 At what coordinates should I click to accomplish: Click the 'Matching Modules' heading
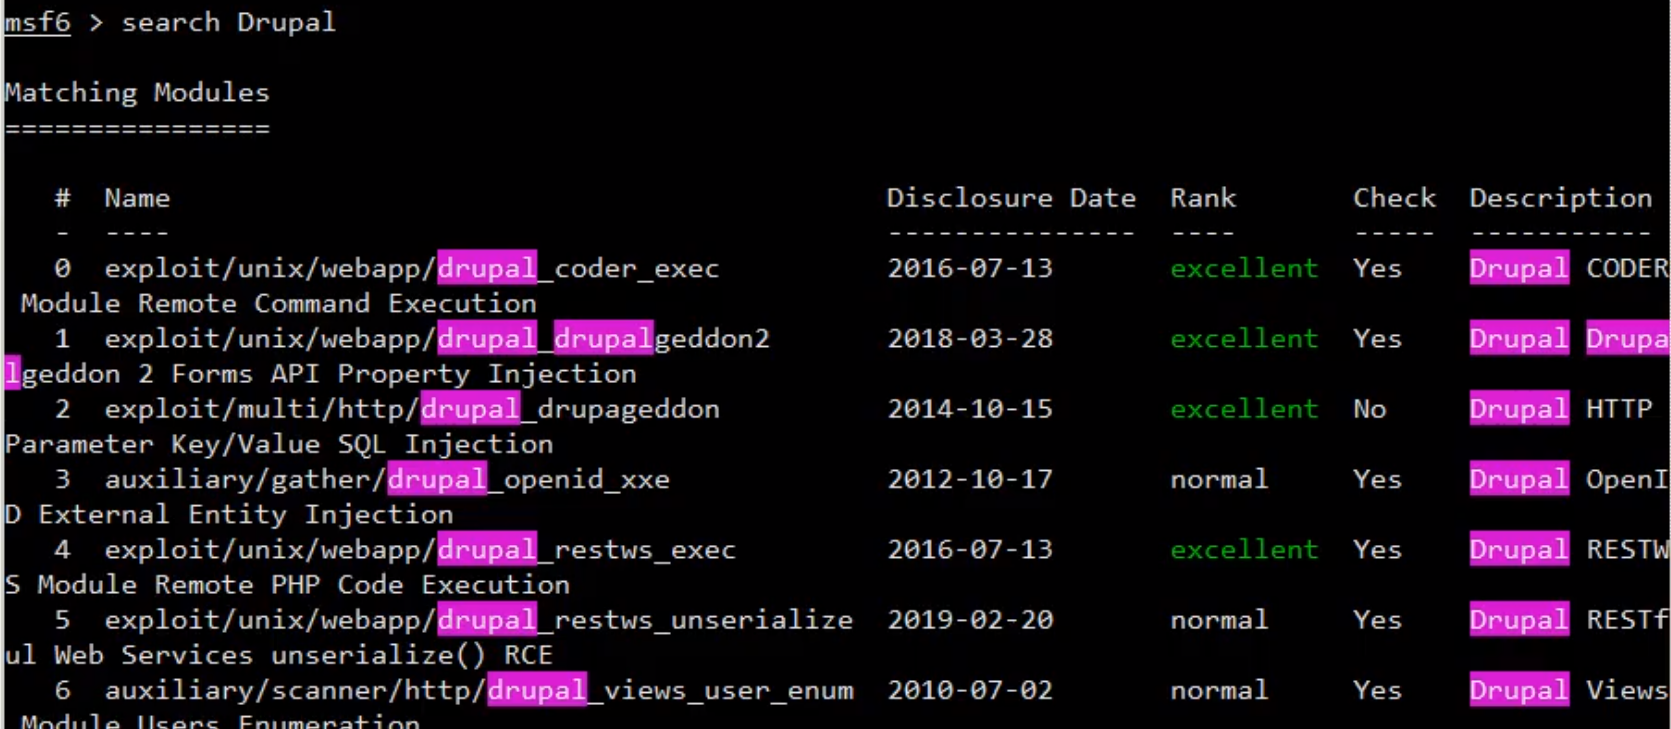pyautogui.click(x=137, y=93)
